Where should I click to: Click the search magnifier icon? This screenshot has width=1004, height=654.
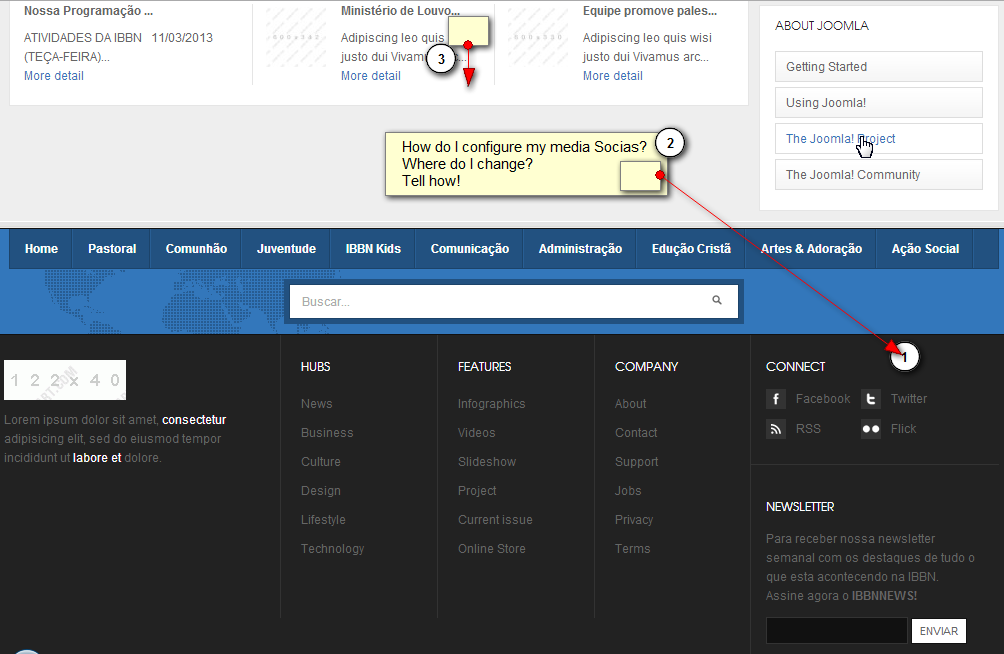717,300
